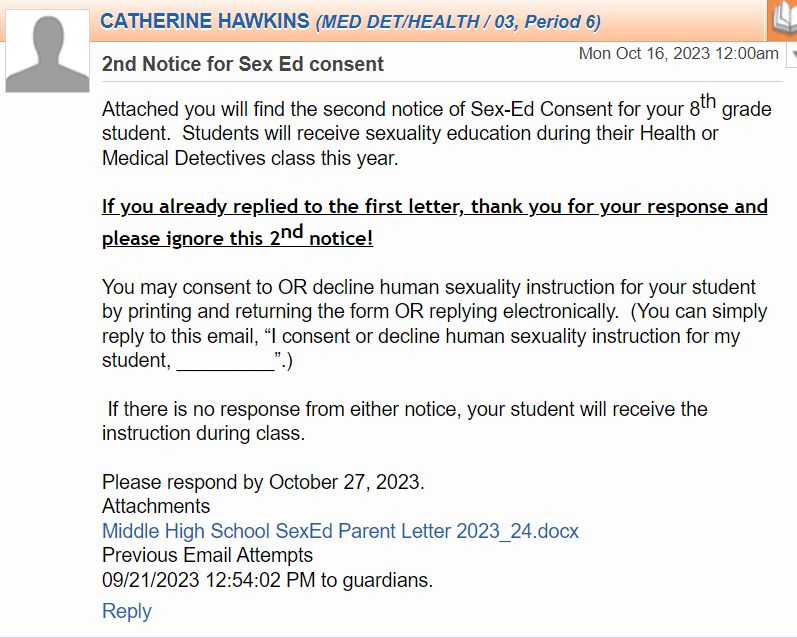Open the book icon in header
The width and height of the screenshot is (797, 638).
783,19
